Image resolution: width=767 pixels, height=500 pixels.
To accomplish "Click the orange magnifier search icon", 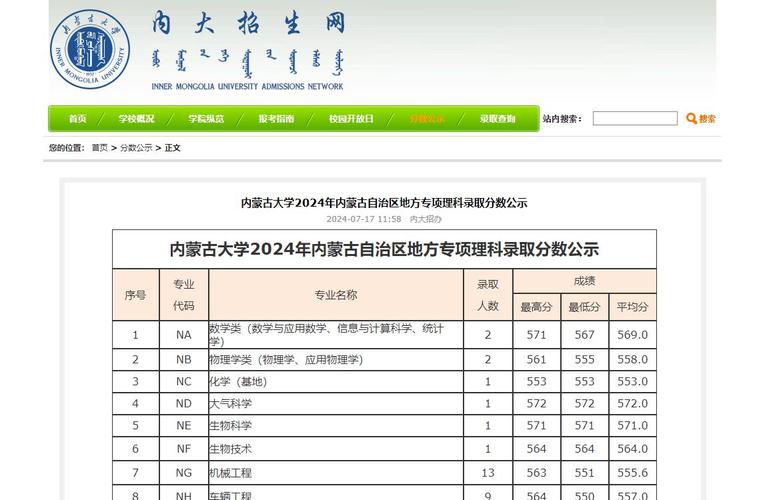I will click(x=691, y=118).
